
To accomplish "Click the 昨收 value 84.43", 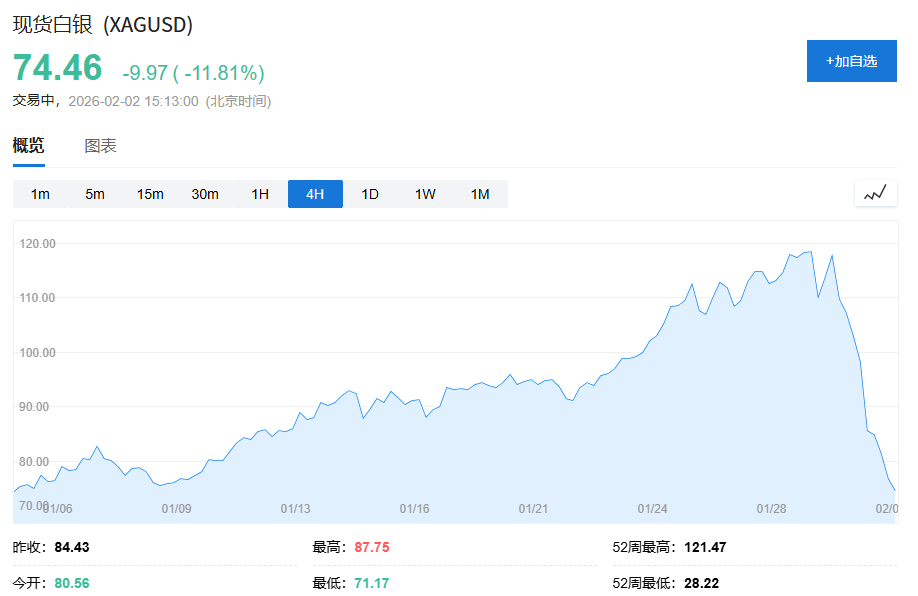I will click(x=72, y=547).
